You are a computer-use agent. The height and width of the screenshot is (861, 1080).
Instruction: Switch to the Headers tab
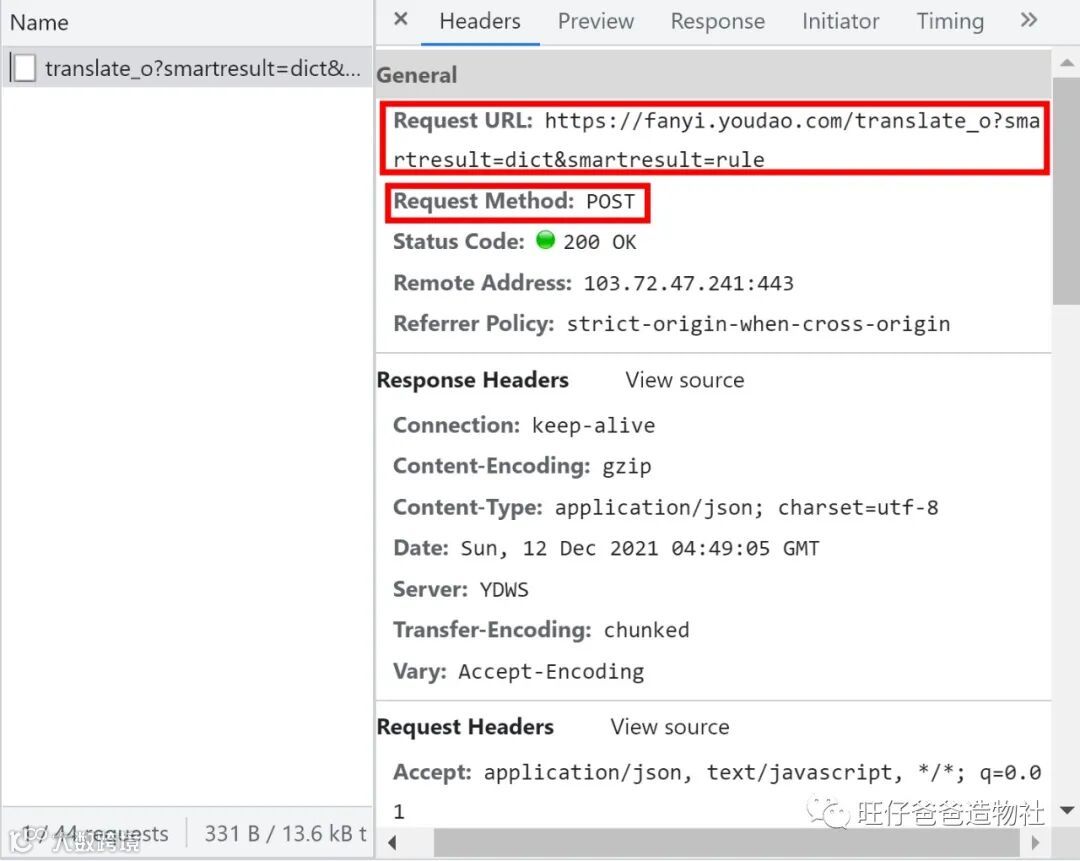[x=480, y=21]
